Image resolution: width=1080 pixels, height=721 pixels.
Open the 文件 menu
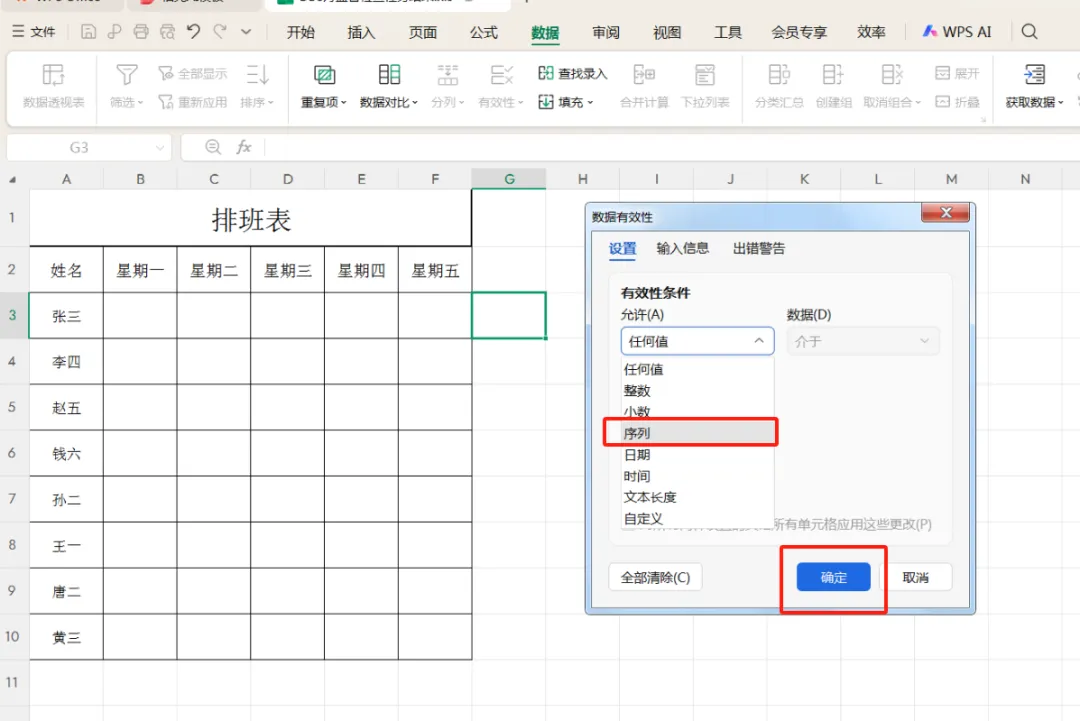tap(34, 32)
